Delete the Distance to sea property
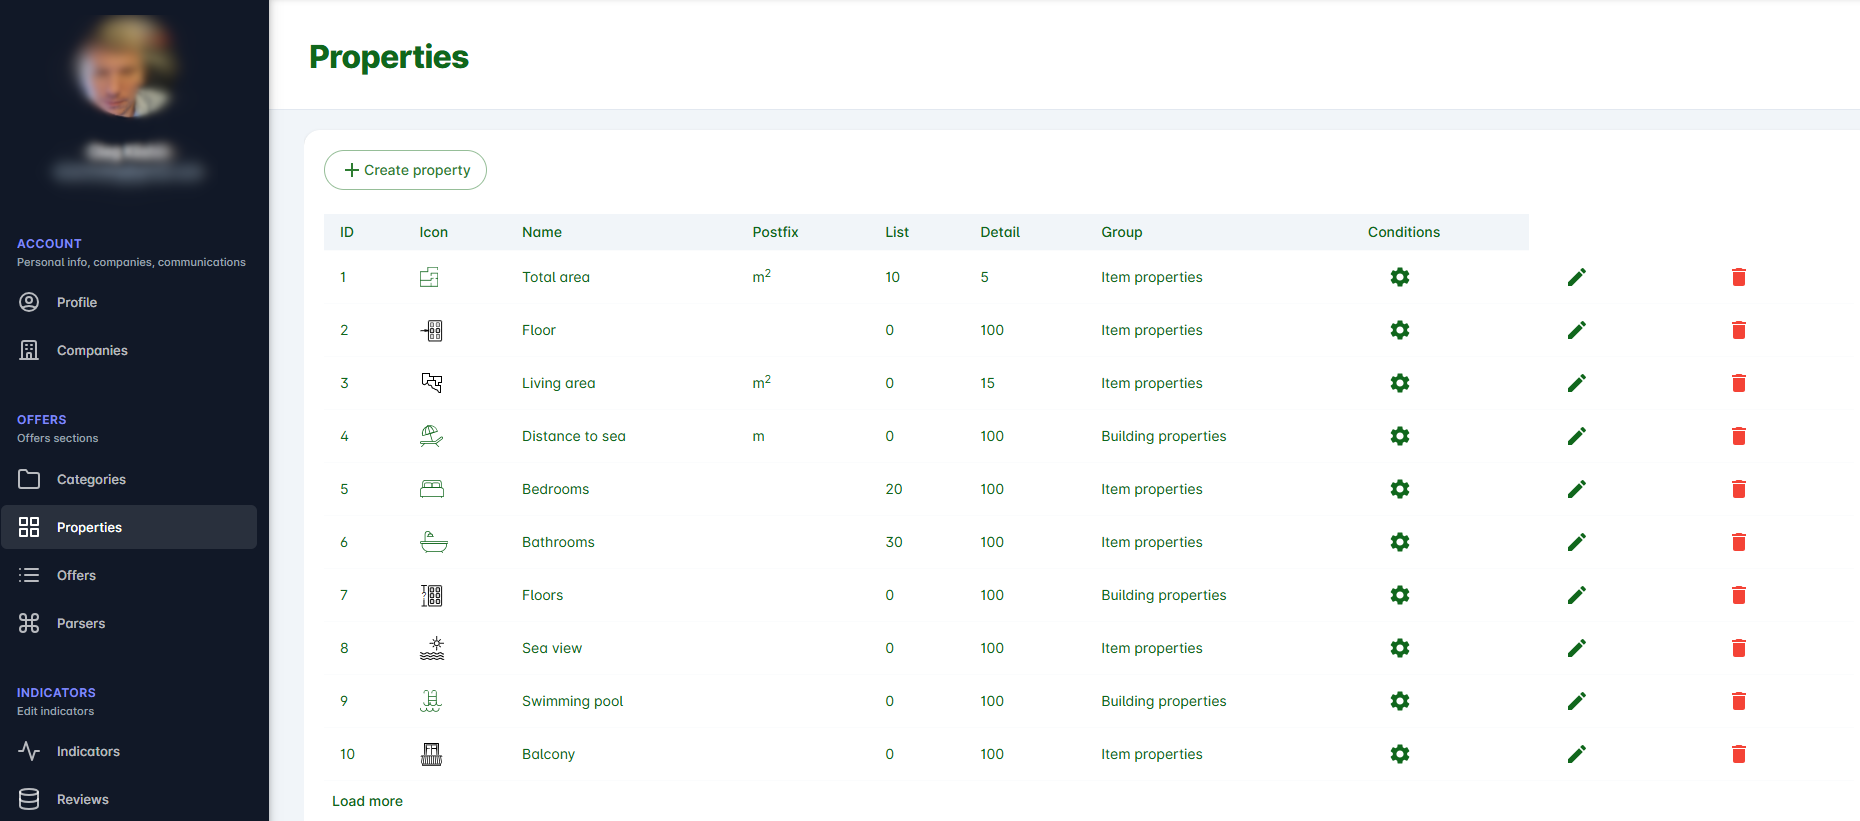This screenshot has width=1860, height=821. point(1739,436)
